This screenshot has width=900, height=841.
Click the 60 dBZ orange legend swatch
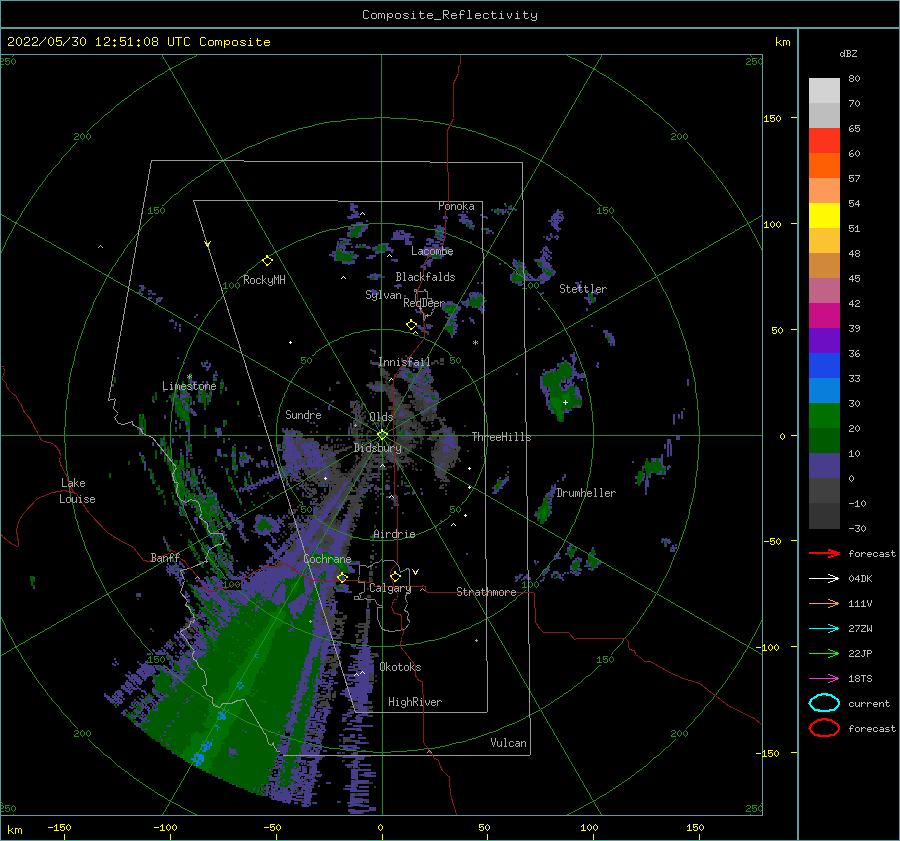tap(824, 165)
